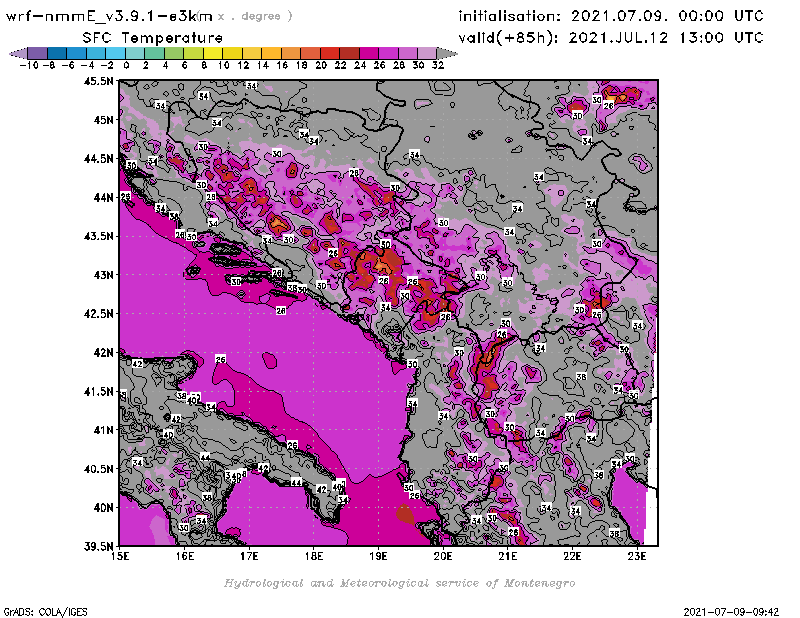The width and height of the screenshot is (800, 618).
Task: Click the 19E longitude axis label
Action: (x=379, y=556)
